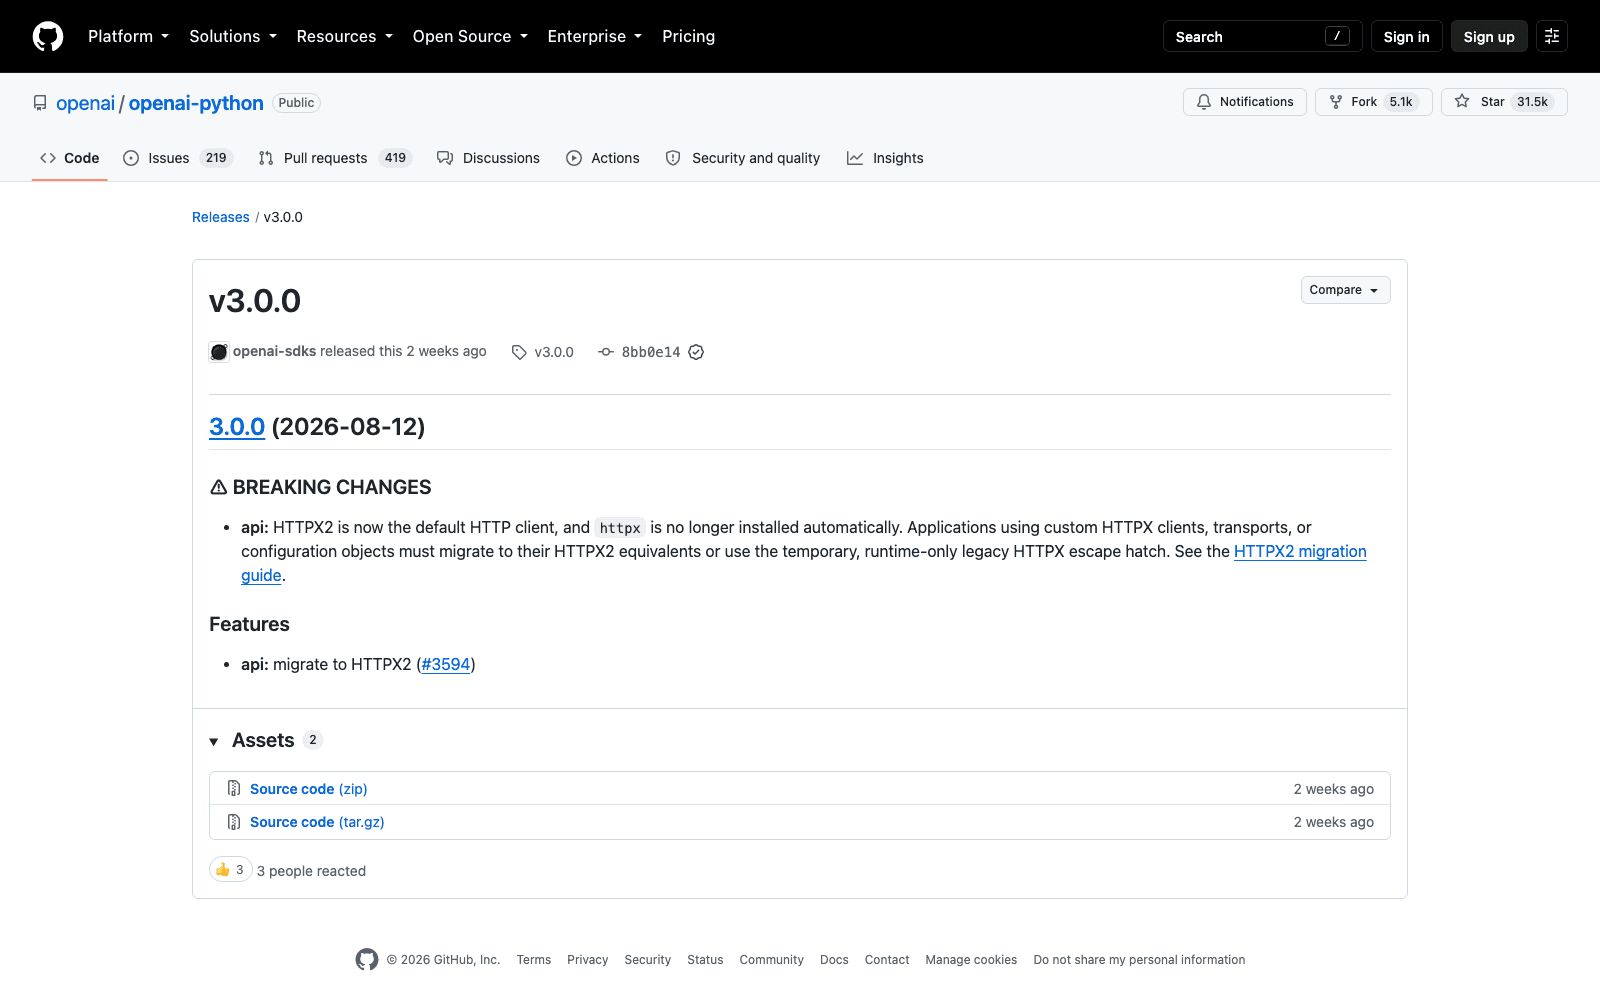Open the openai-sdks author link
The width and height of the screenshot is (1600, 1000).
click(274, 351)
